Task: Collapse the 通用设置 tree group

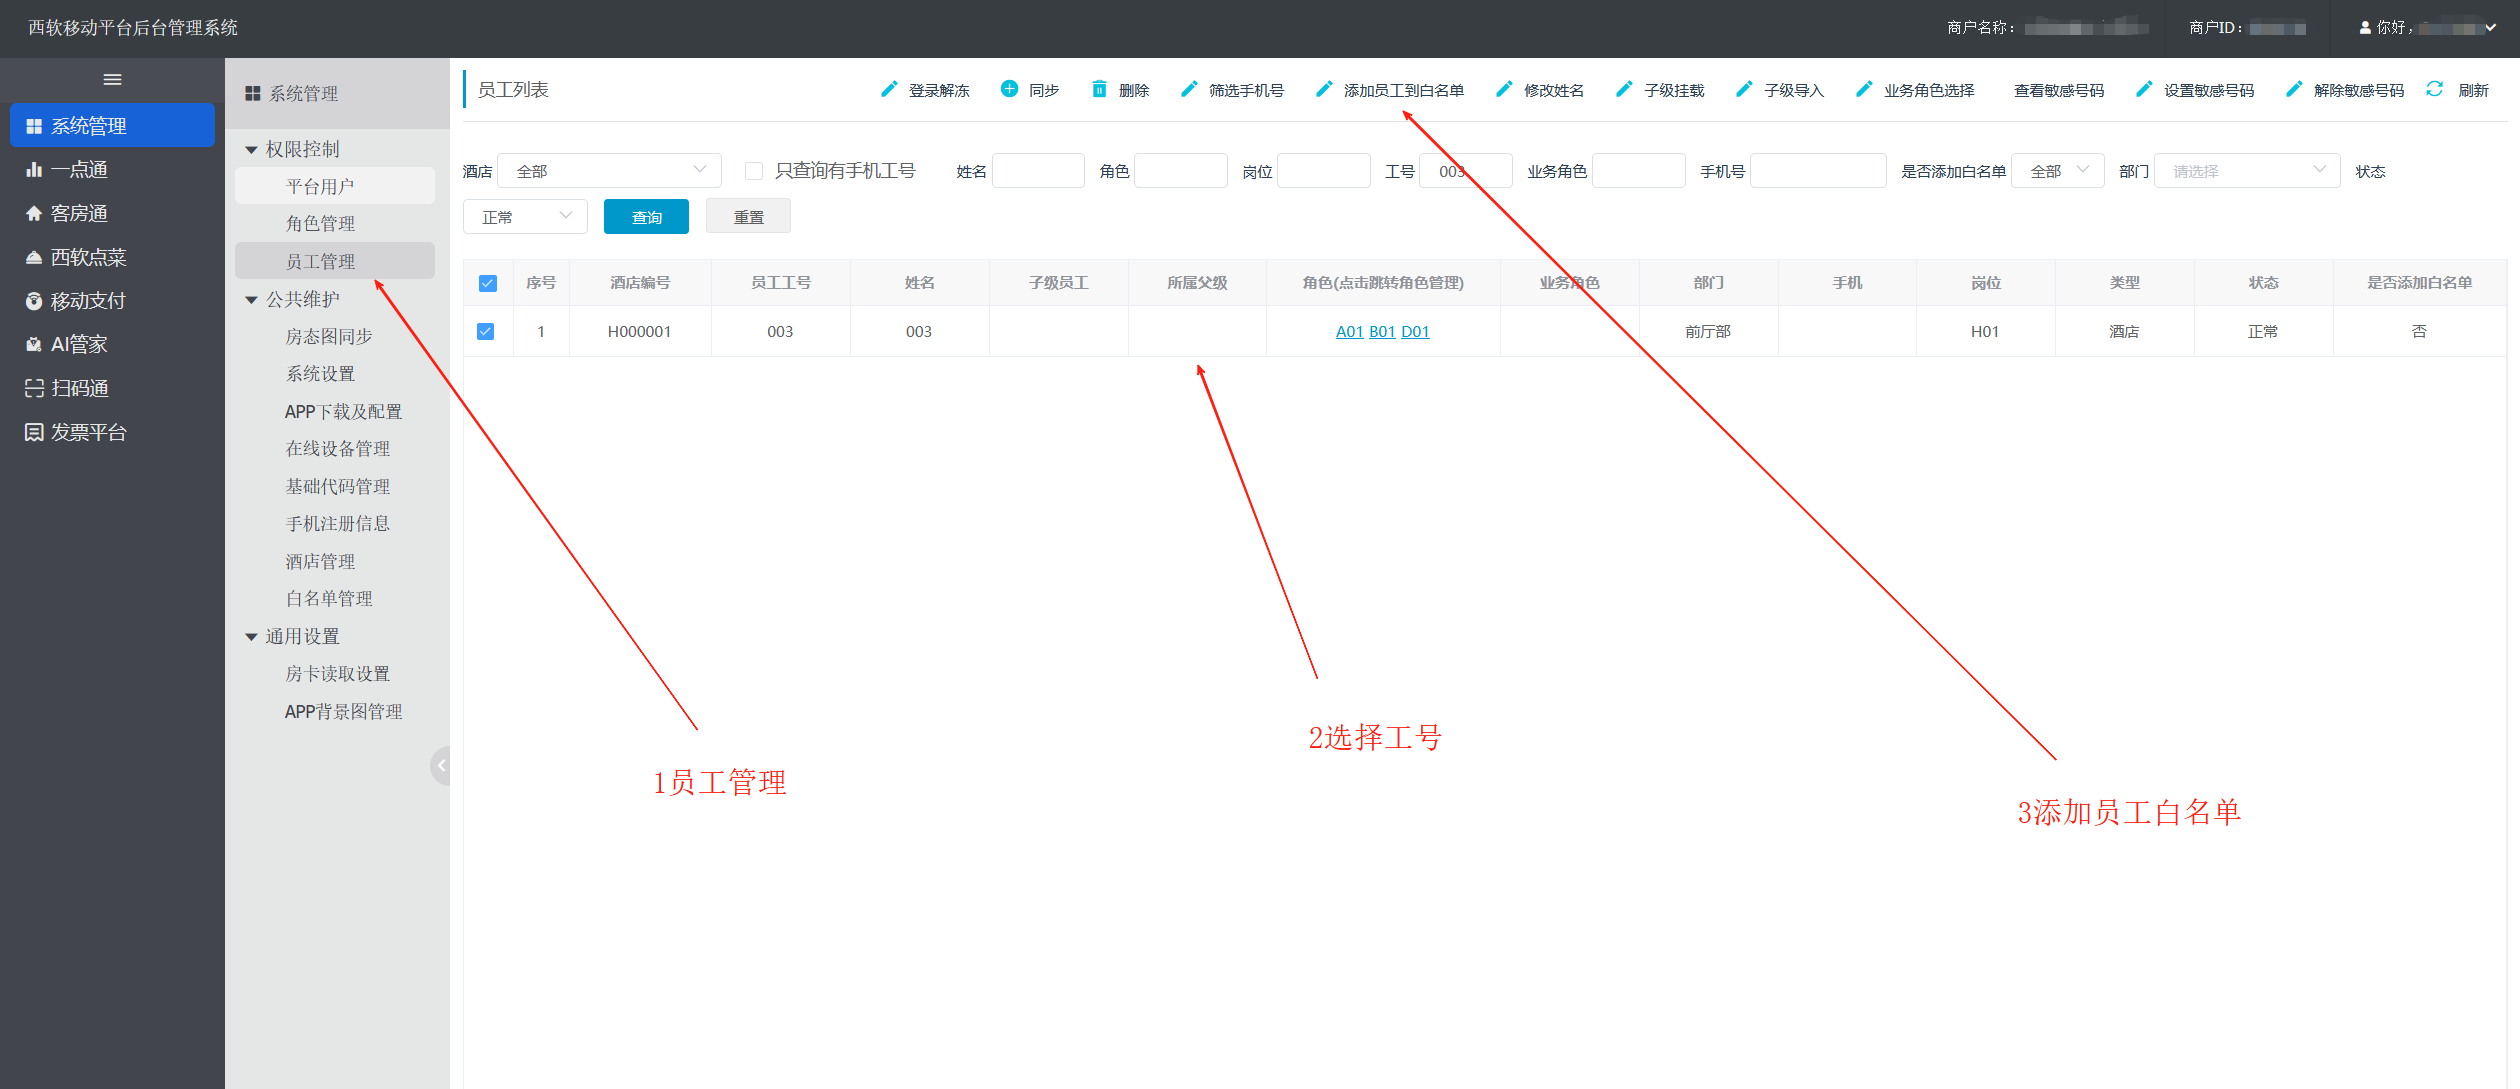Action: point(251,637)
